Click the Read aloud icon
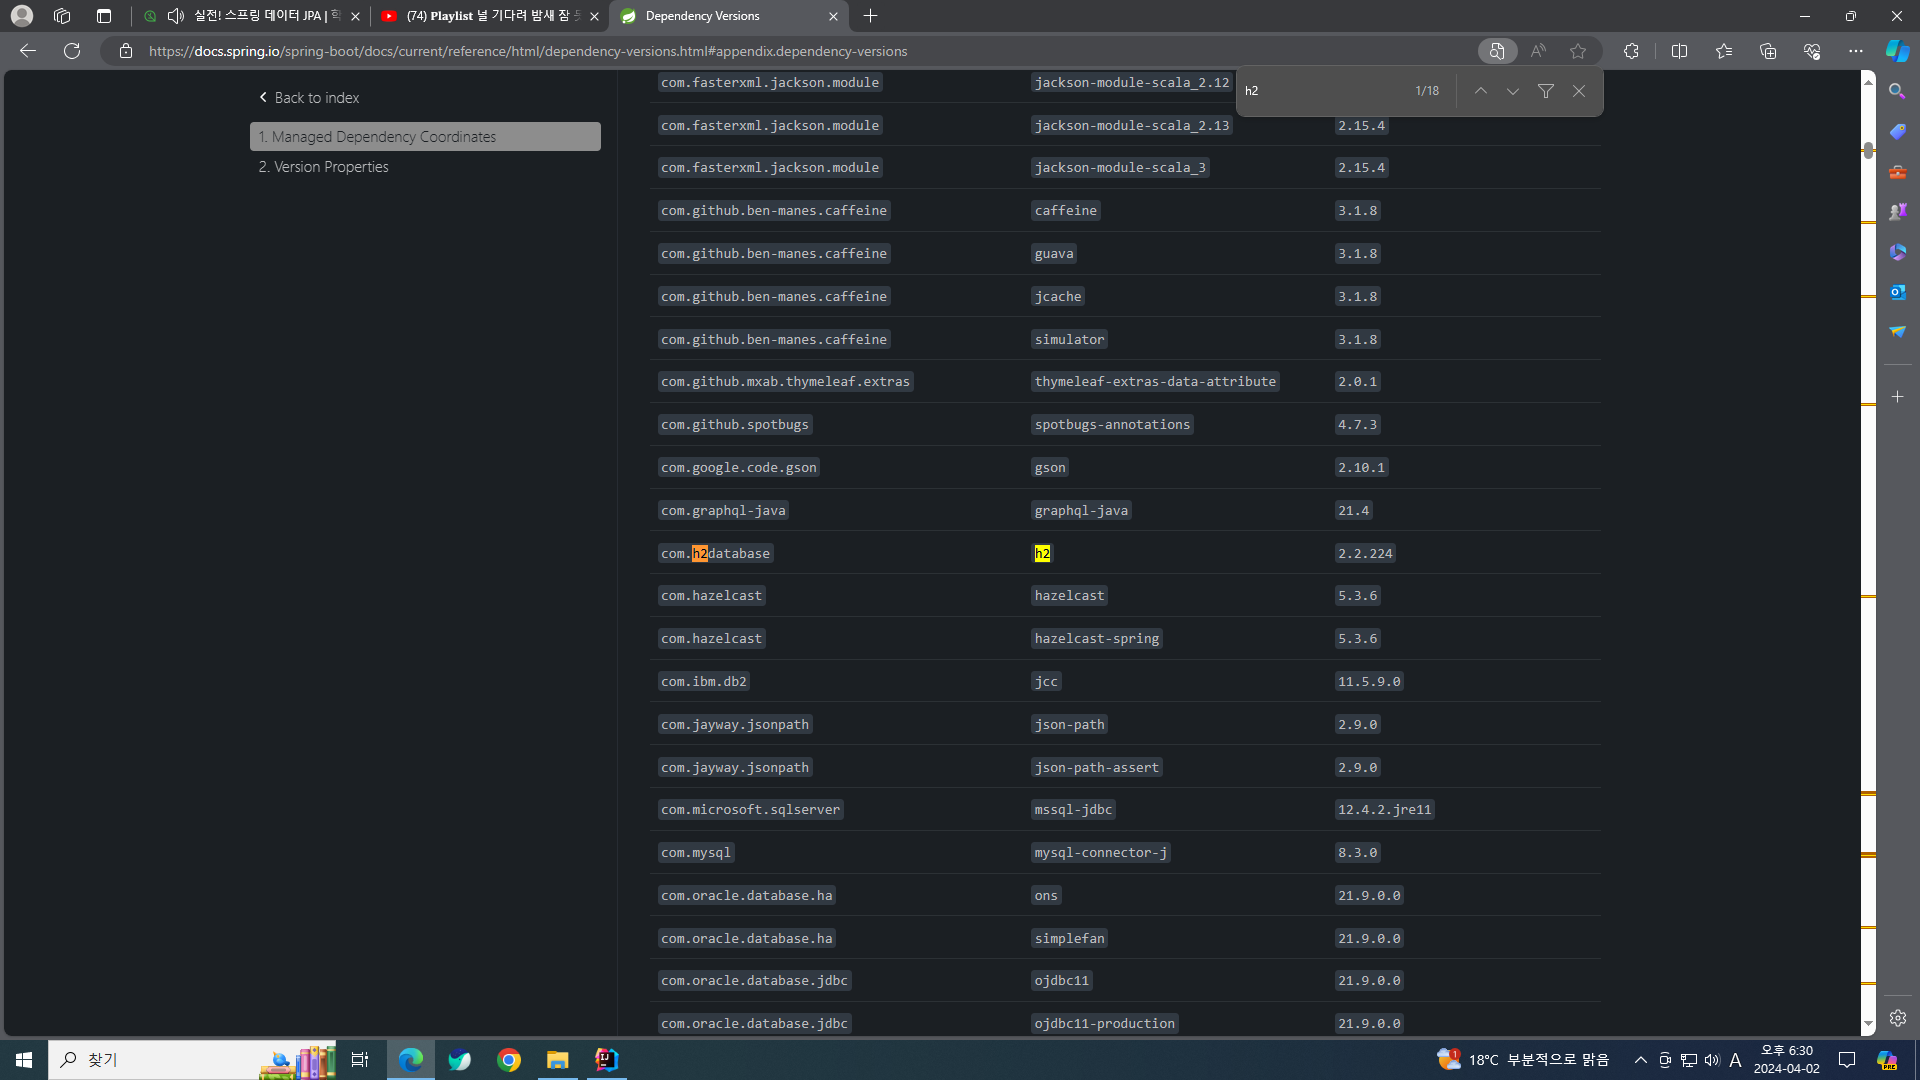Viewport: 1920px width, 1080px height. point(1538,51)
